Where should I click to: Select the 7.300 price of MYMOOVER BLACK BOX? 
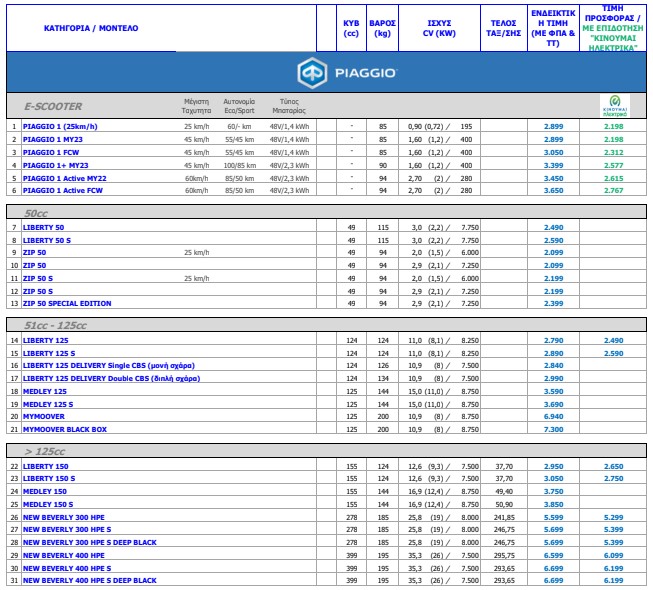pos(553,429)
